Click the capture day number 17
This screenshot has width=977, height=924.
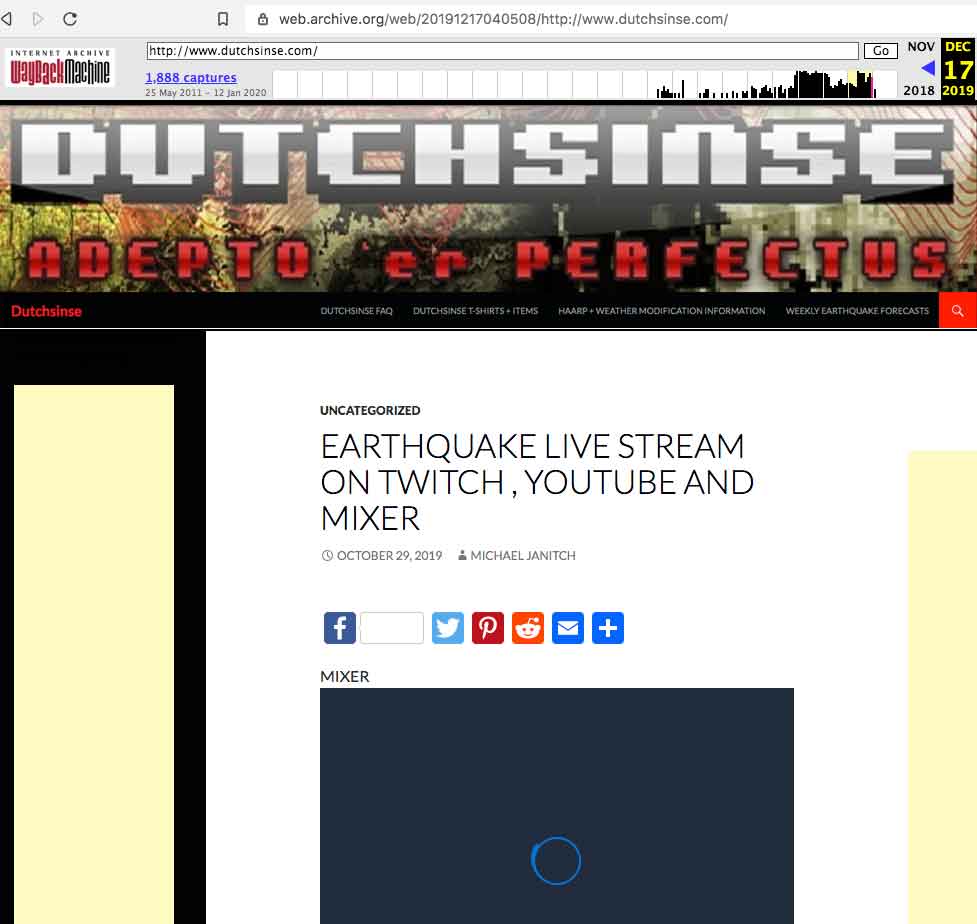958,70
